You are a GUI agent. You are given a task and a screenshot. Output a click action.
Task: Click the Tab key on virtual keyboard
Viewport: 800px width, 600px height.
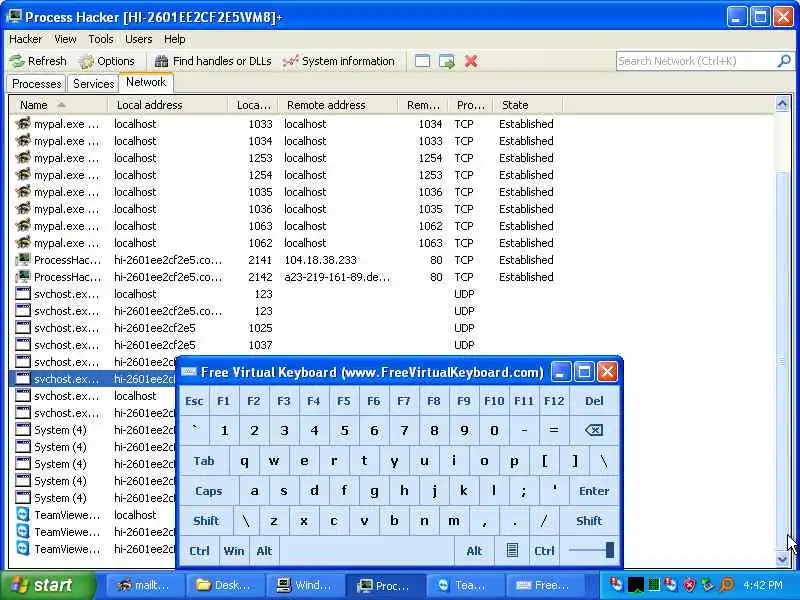204,461
